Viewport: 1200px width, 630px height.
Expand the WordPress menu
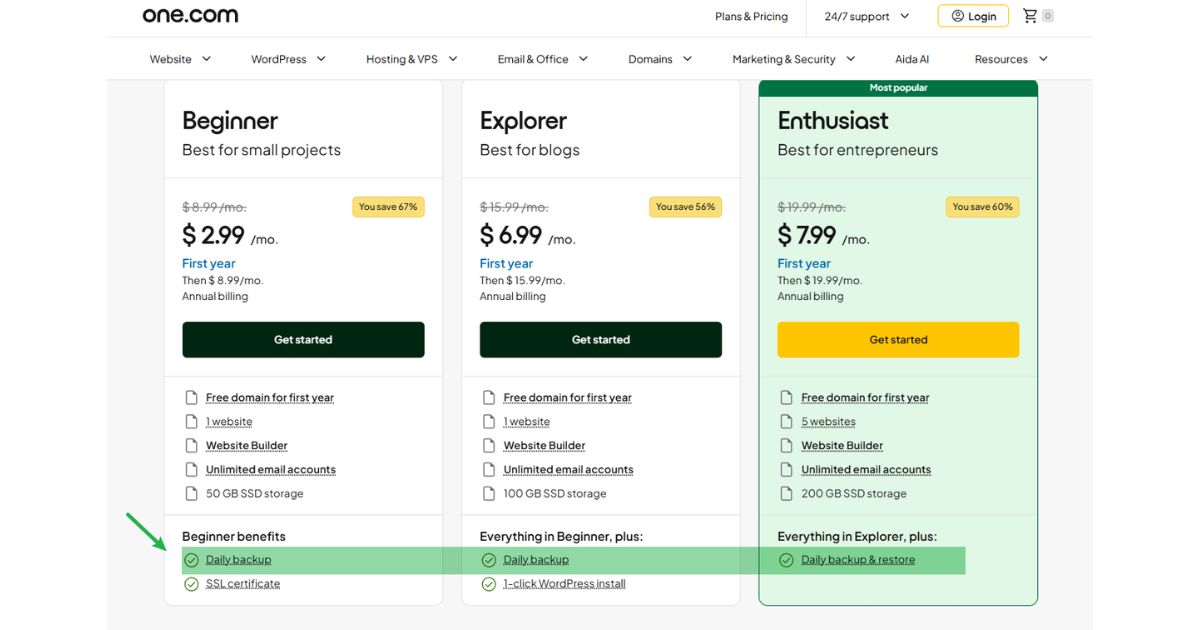tap(288, 59)
